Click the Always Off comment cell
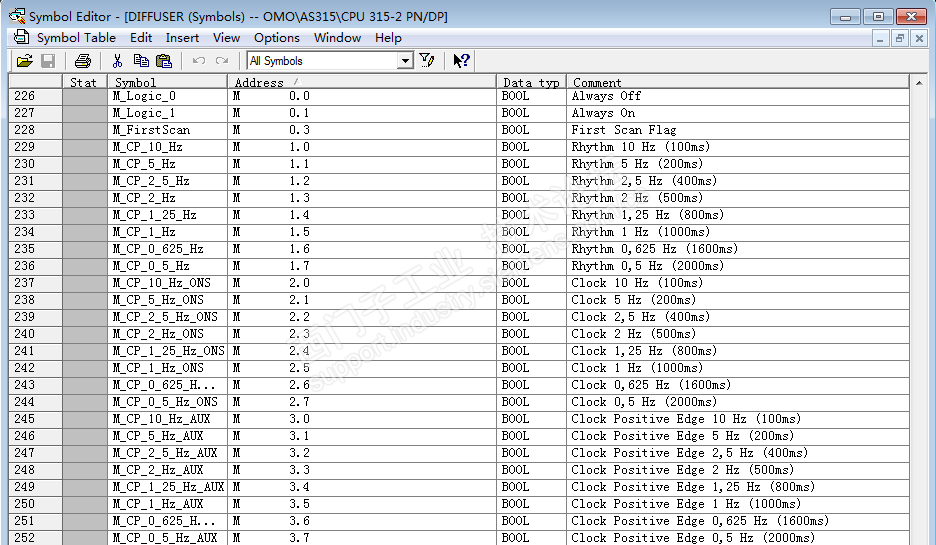 pyautogui.click(x=738, y=96)
